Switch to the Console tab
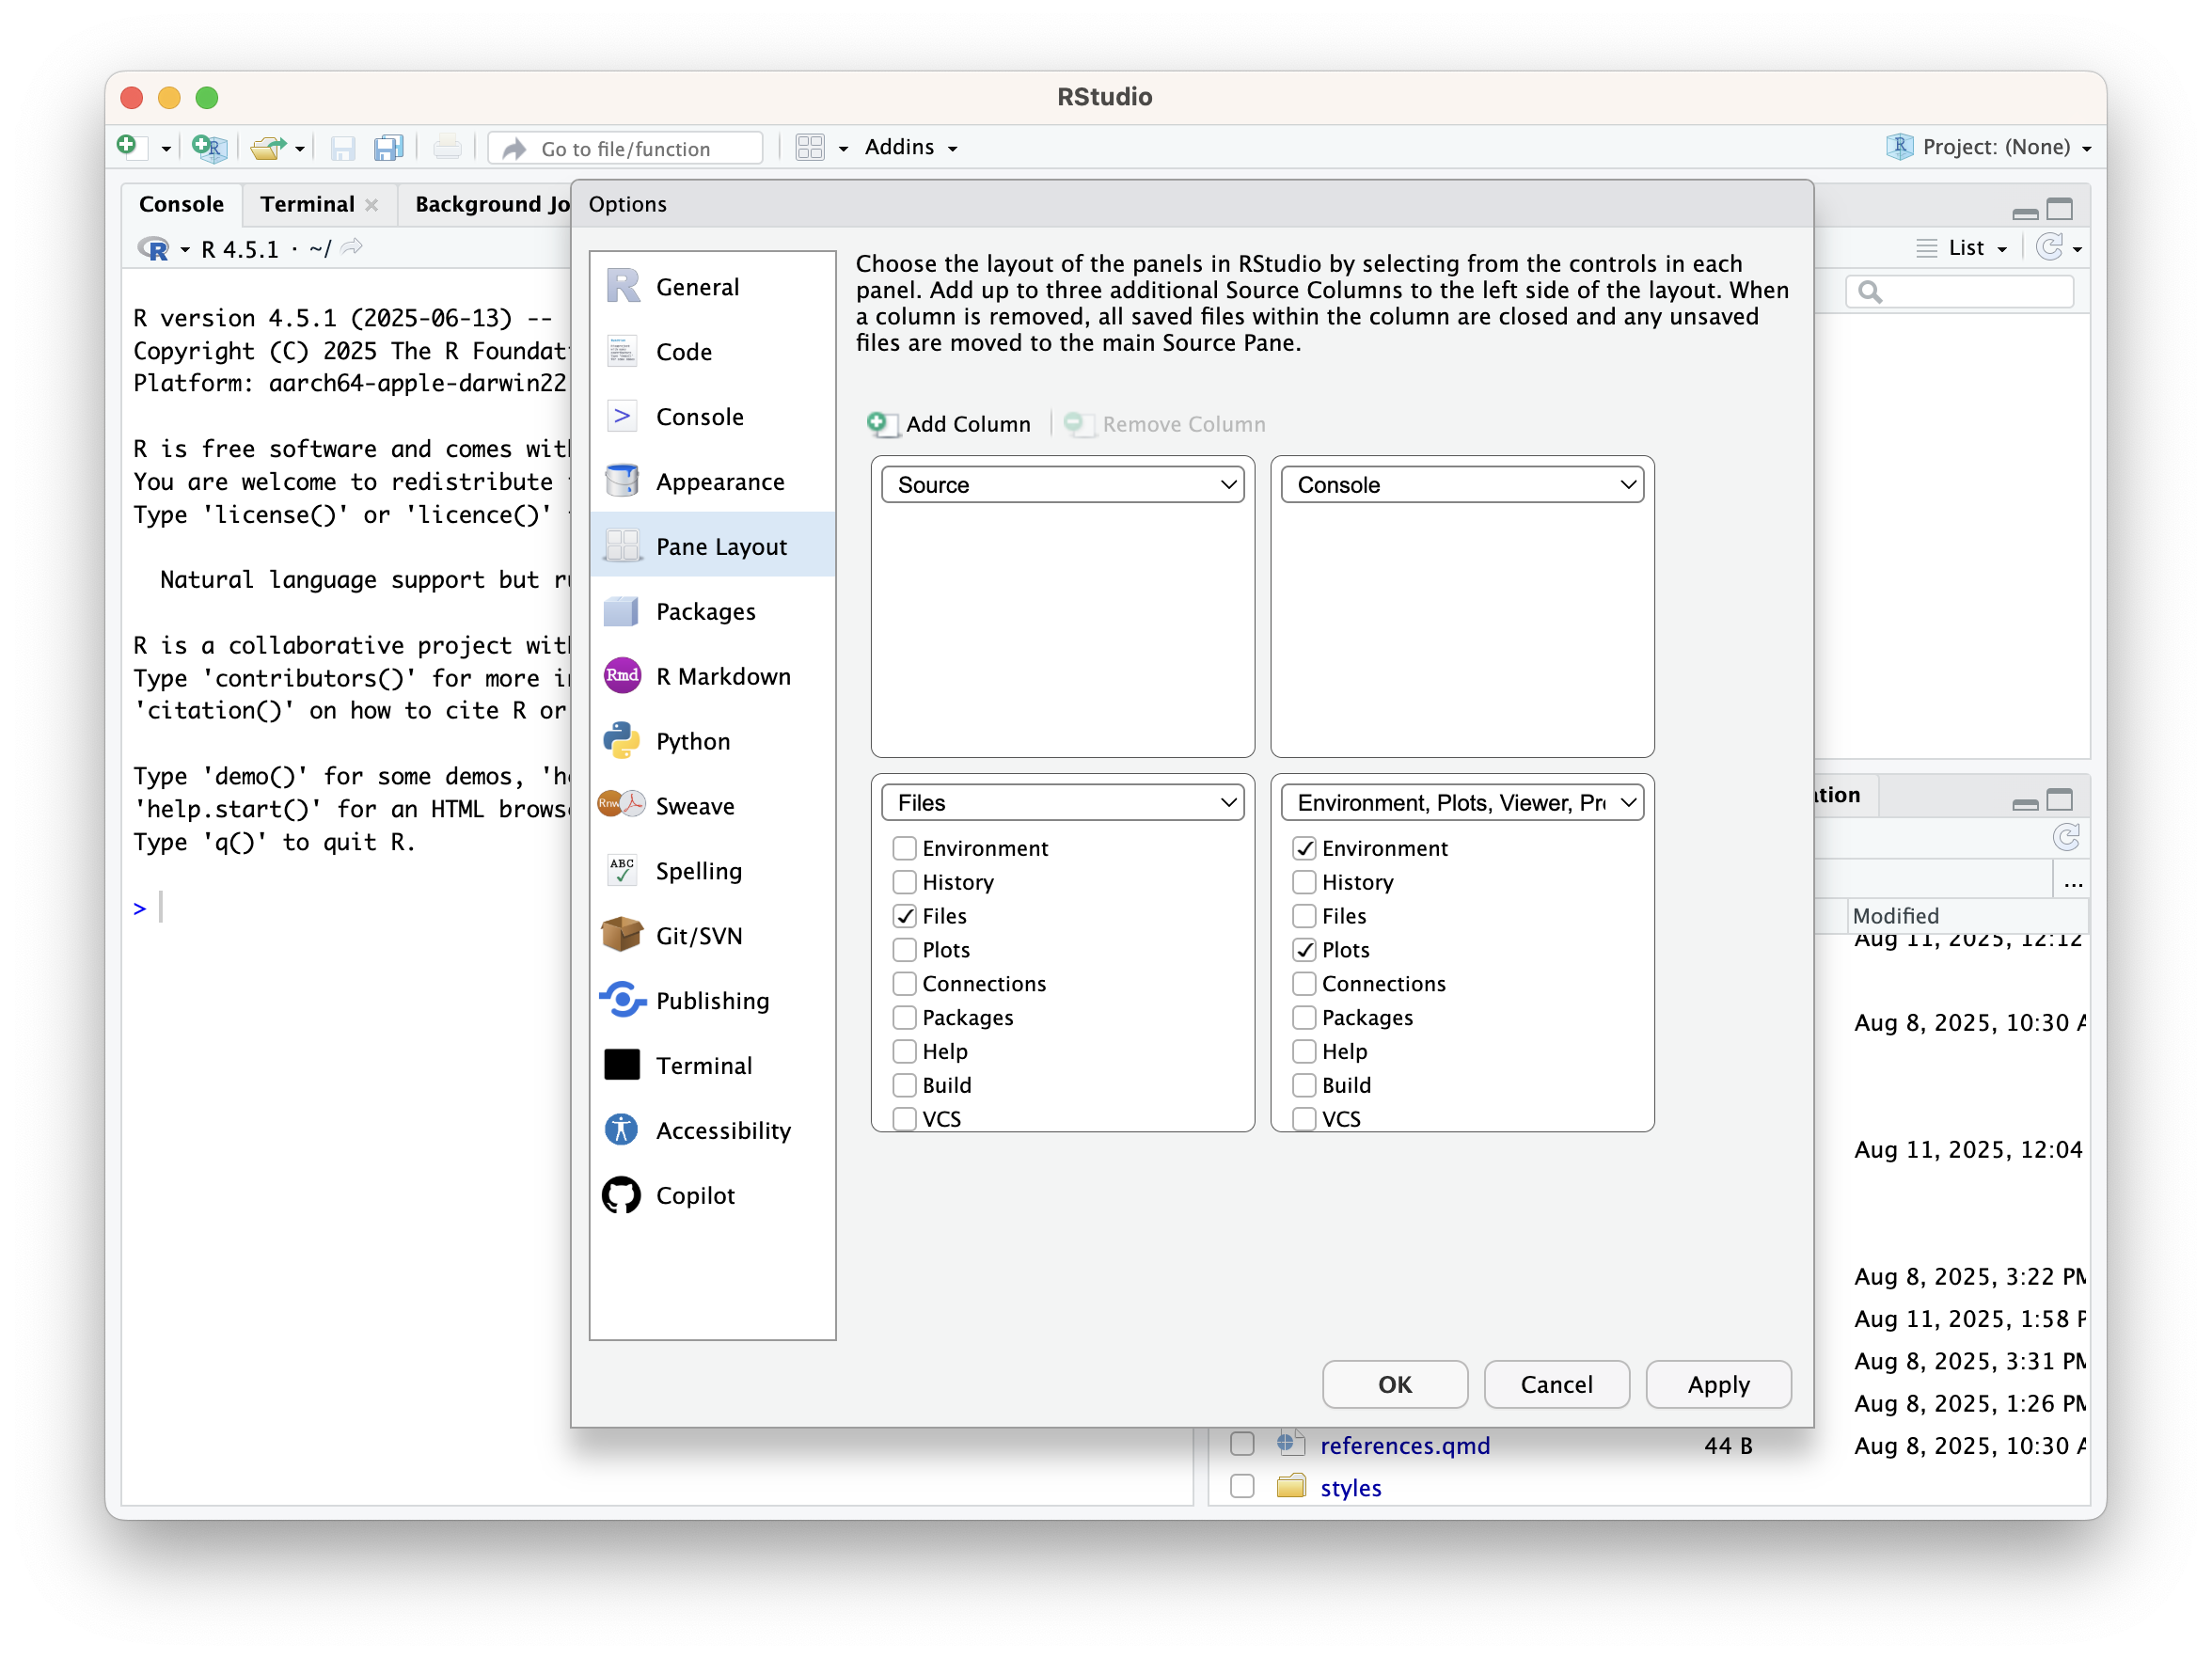Image resolution: width=2212 pixels, height=1659 pixels. (x=181, y=204)
